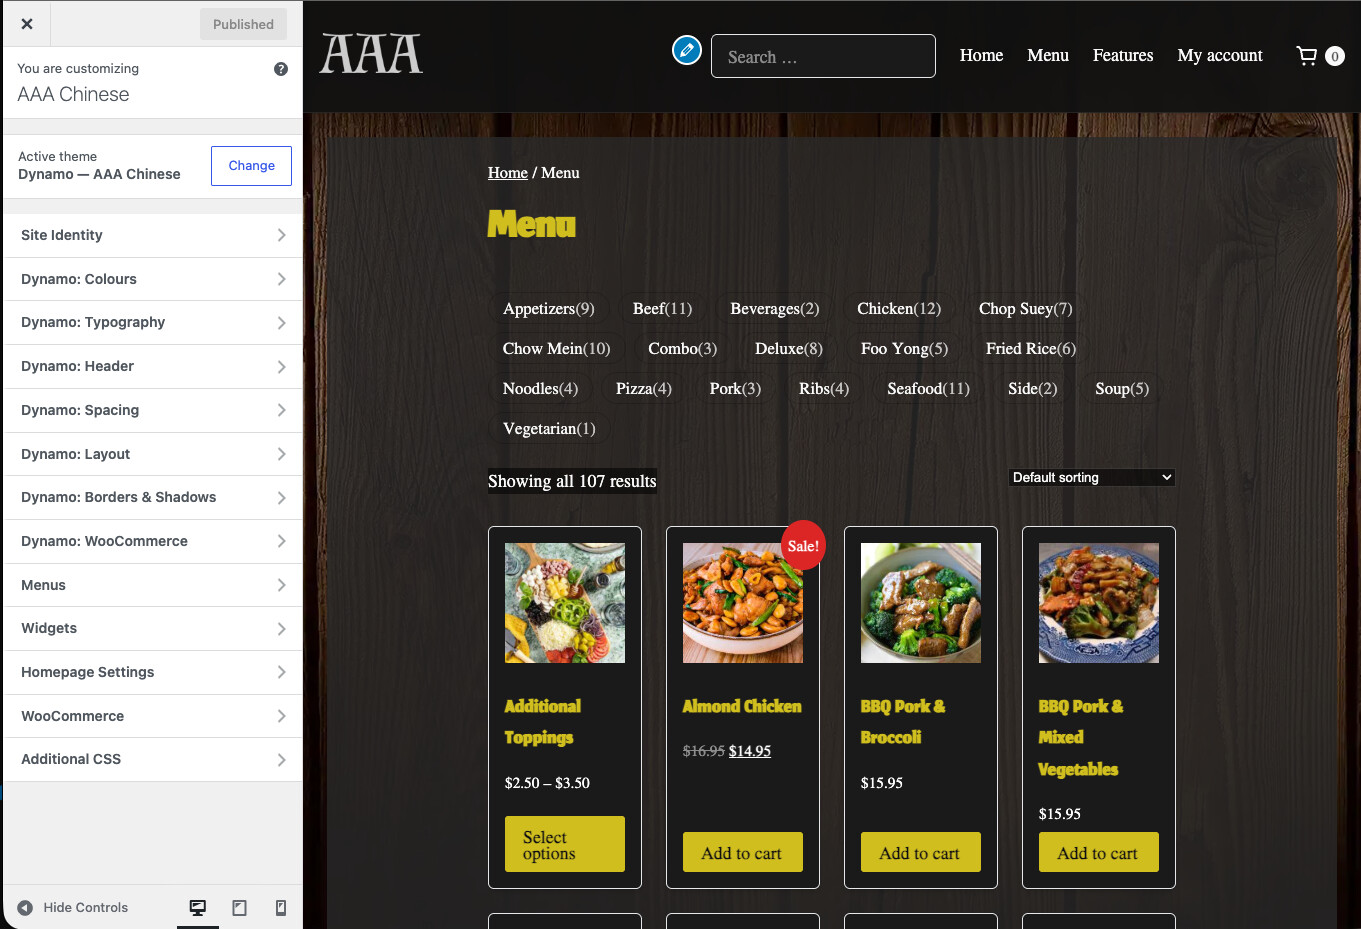
Task: Filter by Appetizers(9) category
Action: tap(549, 309)
